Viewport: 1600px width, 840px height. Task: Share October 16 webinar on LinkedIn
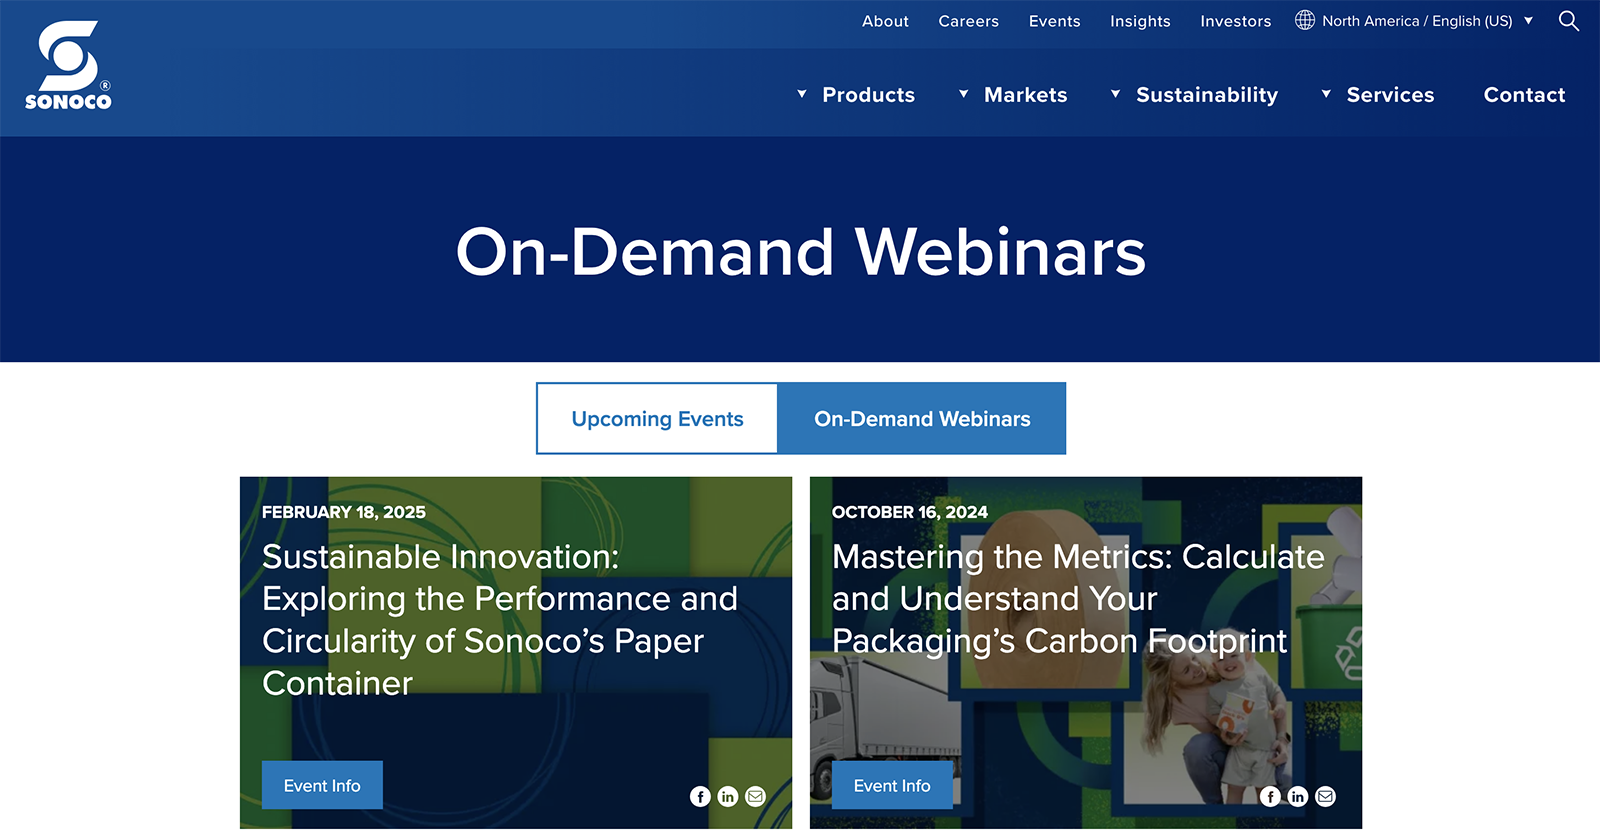pos(1298,796)
